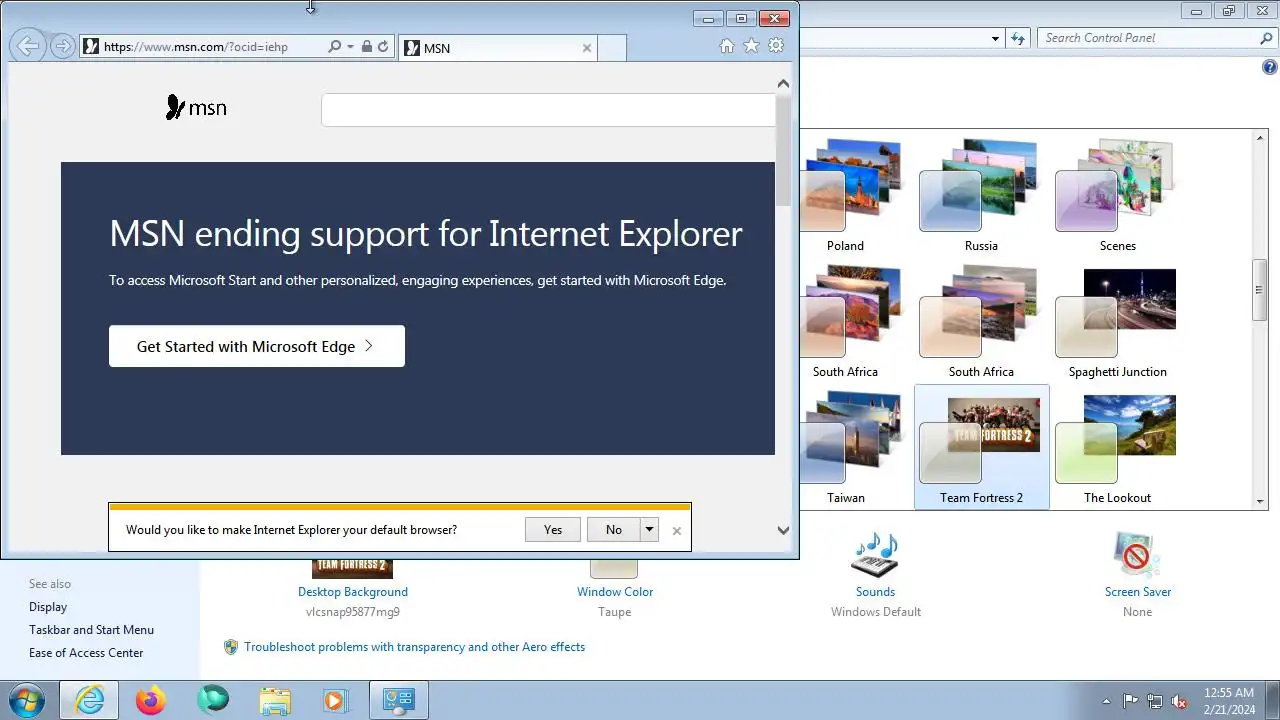Answer Yes to default browser prompt
Screen dimensions: 1280x720
(553, 530)
